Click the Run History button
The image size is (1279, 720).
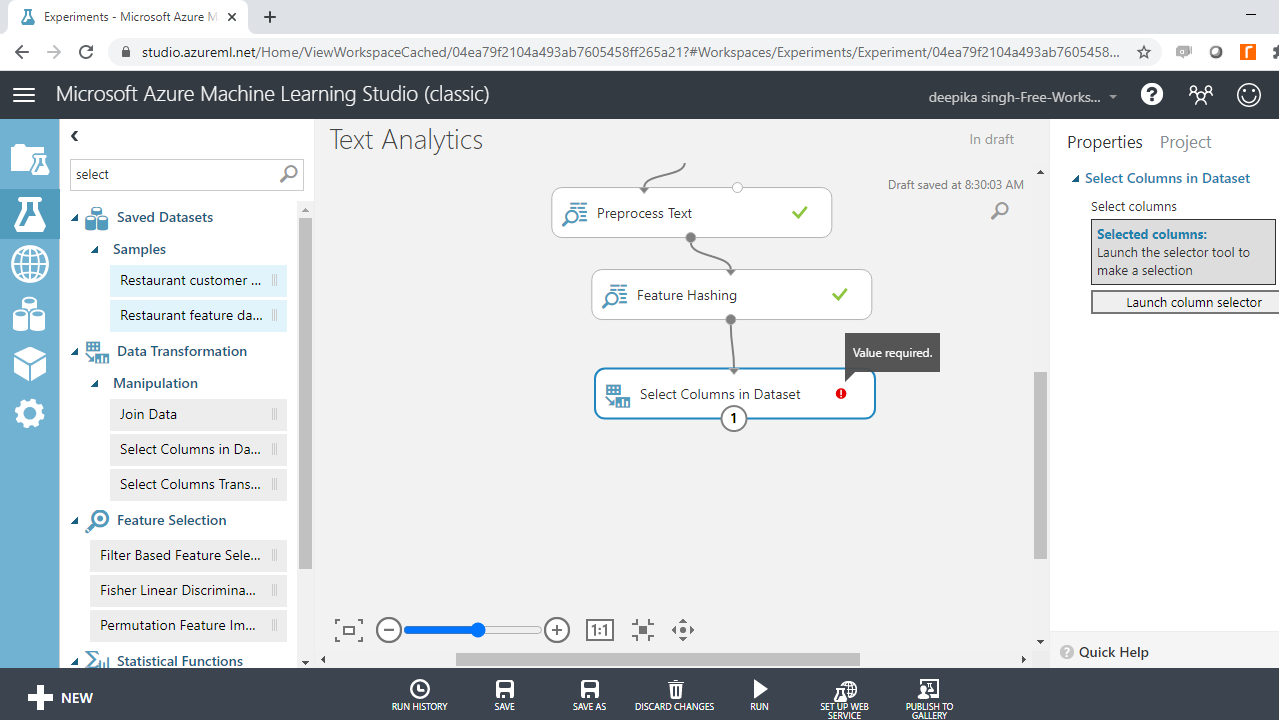click(420, 696)
